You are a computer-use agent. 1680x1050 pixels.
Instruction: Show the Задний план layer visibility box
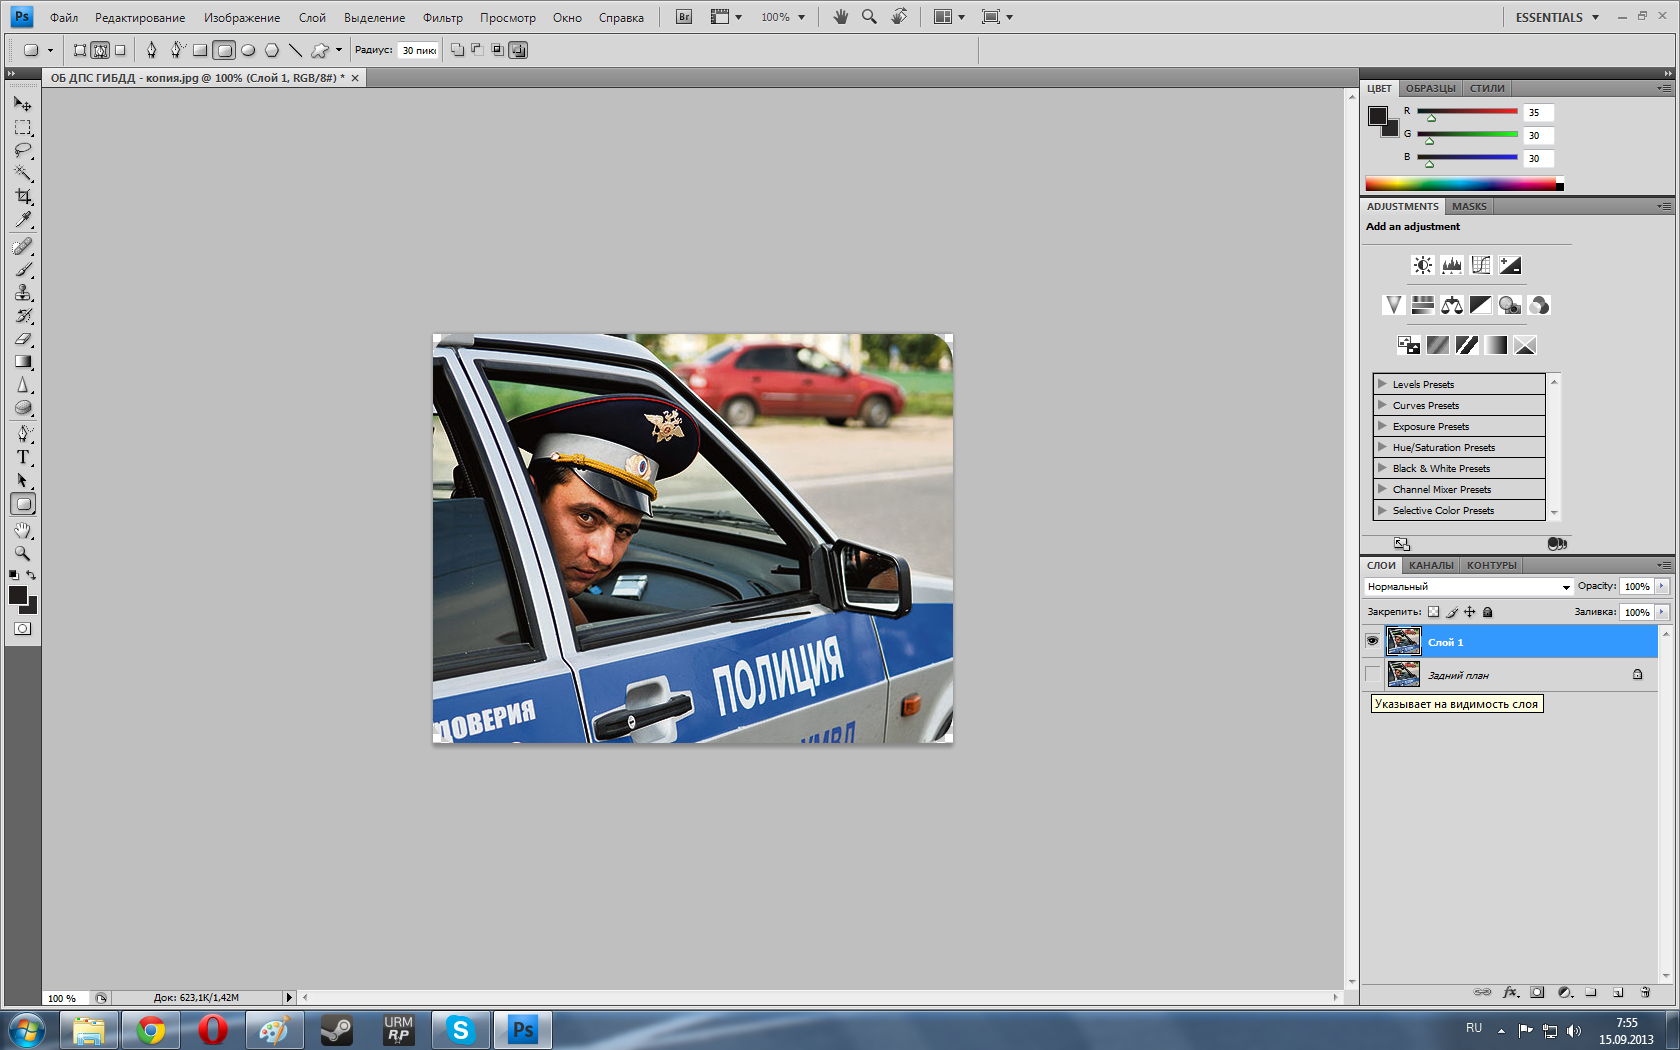tap(1373, 674)
